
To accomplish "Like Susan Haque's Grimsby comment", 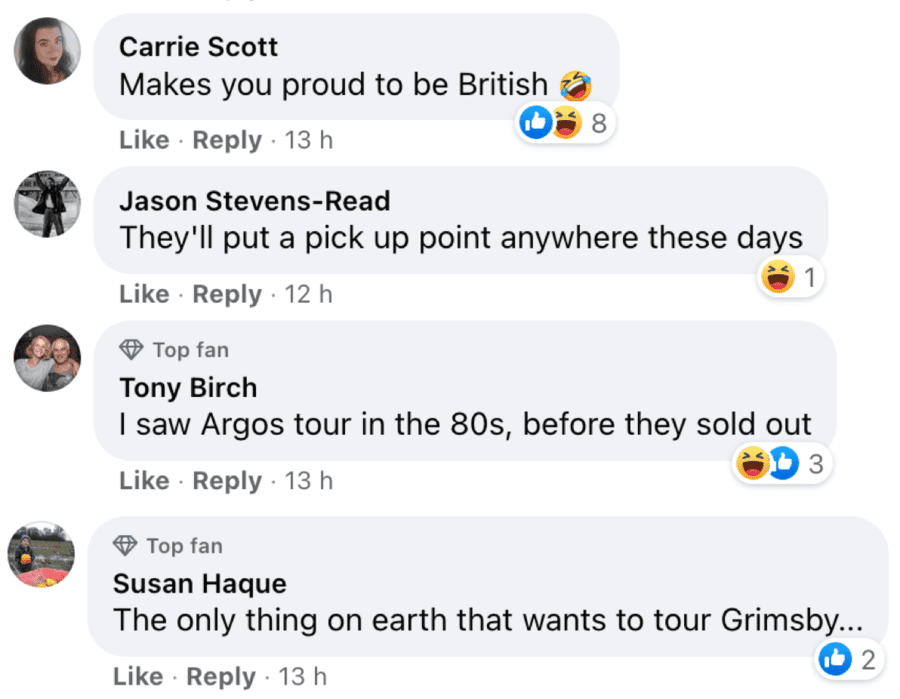I will click(x=138, y=676).
